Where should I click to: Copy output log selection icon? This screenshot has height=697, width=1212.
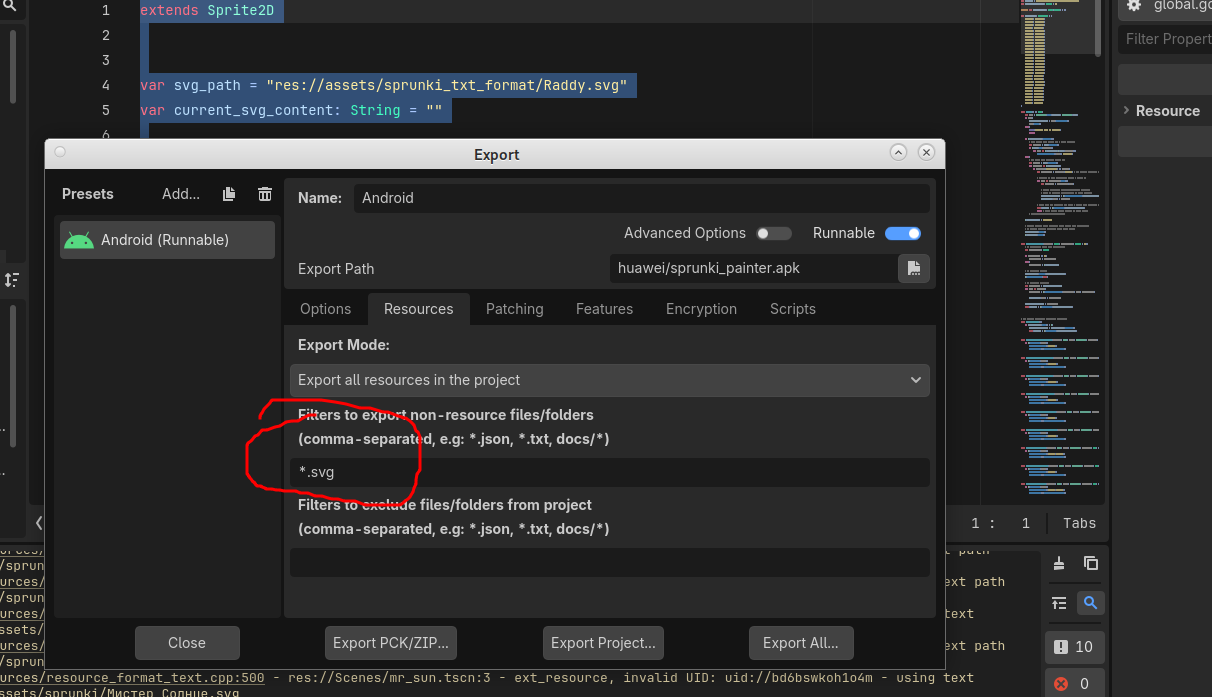click(1091, 563)
